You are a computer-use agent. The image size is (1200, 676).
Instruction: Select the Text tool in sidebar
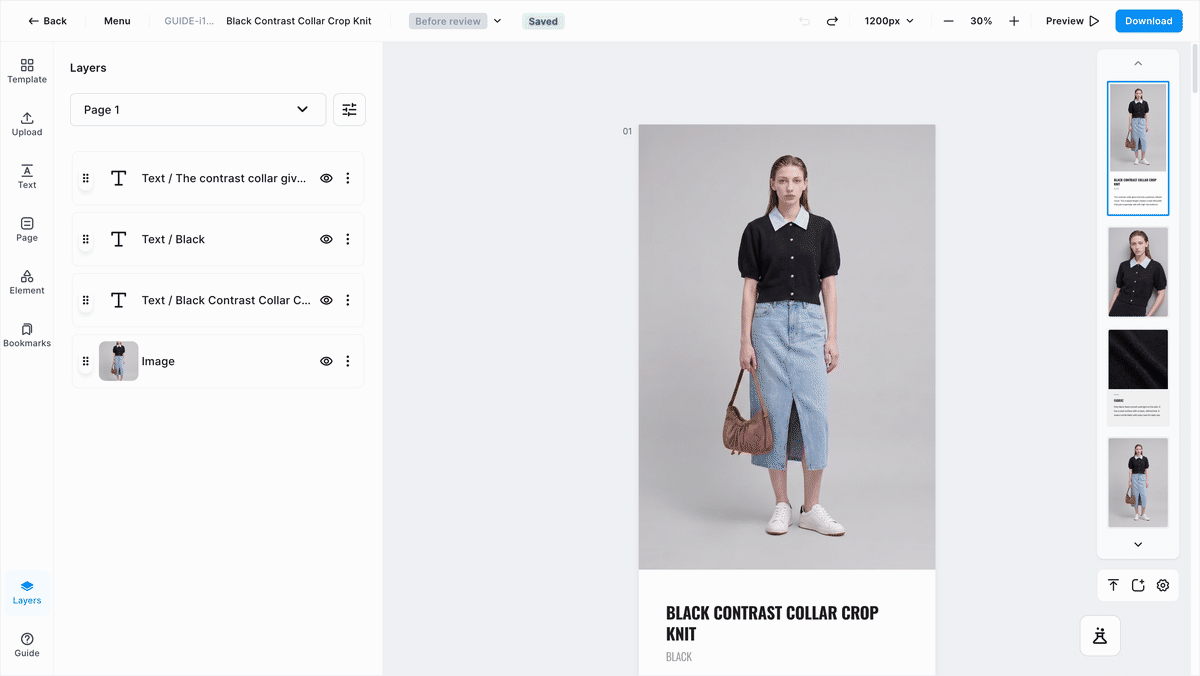pyautogui.click(x=27, y=177)
